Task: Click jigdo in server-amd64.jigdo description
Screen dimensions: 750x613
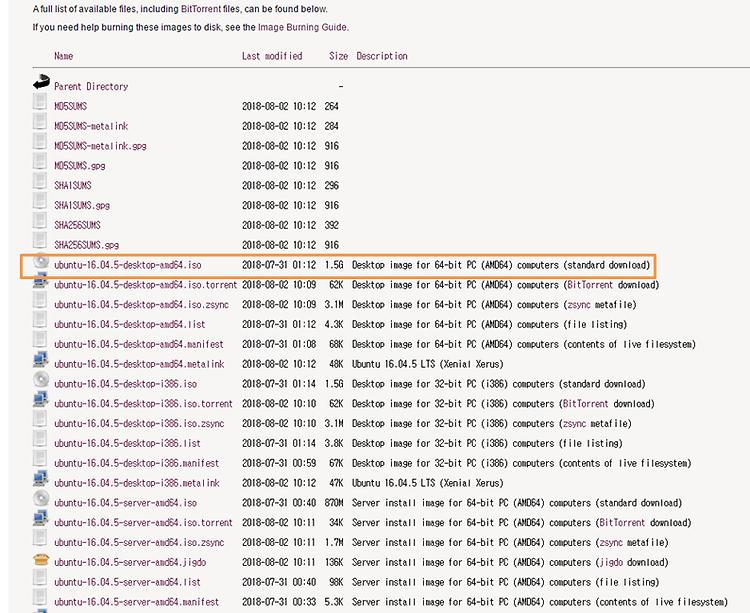Action: coord(611,563)
